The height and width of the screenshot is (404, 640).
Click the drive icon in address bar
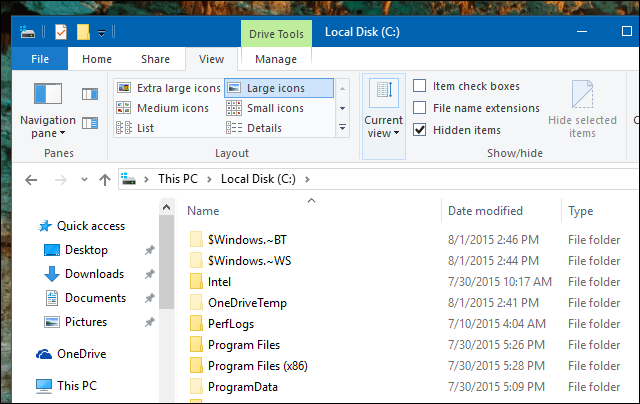coord(128,179)
